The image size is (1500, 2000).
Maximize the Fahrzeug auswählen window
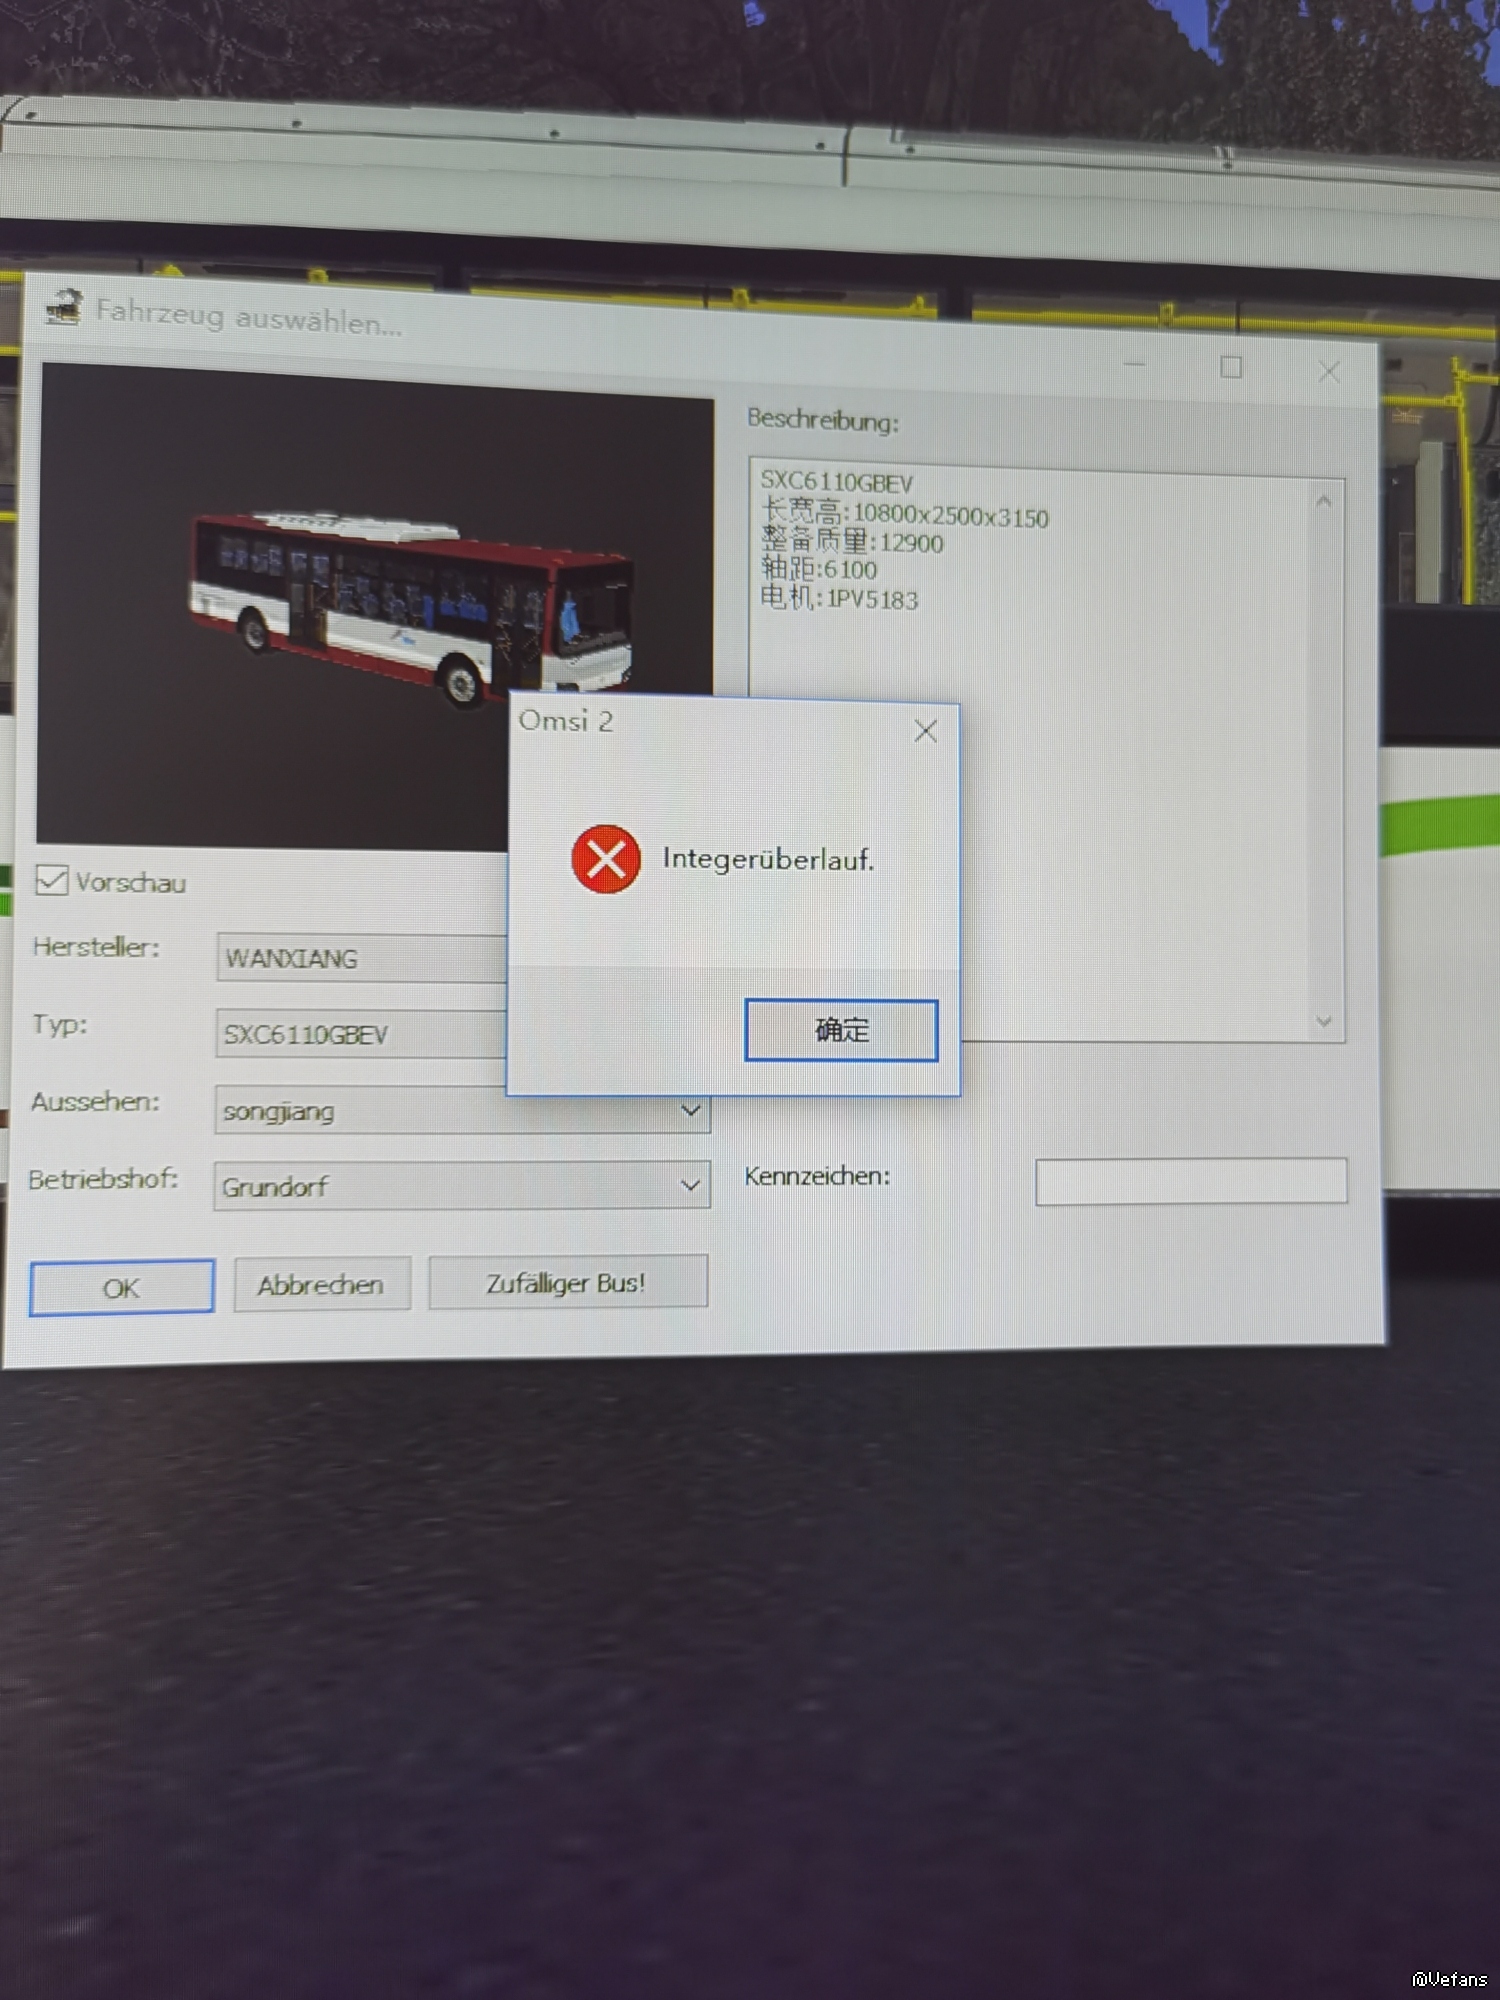point(1231,367)
